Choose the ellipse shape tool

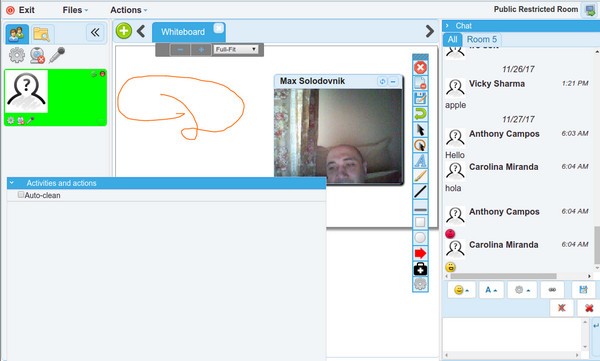click(x=420, y=238)
